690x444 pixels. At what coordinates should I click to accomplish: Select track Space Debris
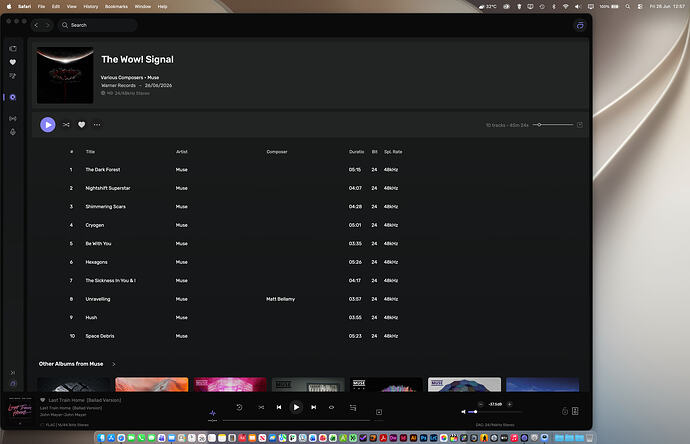tap(100, 336)
